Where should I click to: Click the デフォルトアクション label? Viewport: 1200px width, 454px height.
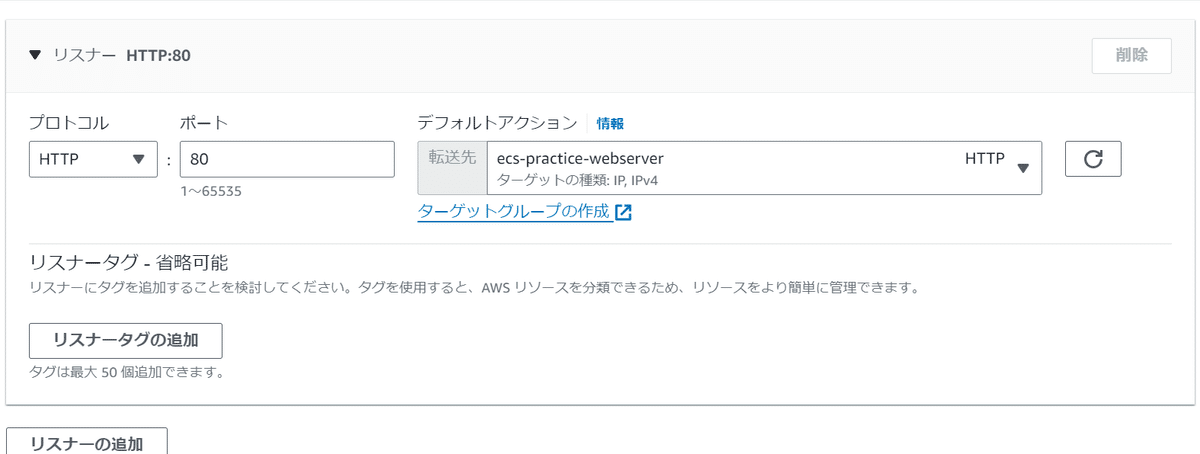point(497,123)
